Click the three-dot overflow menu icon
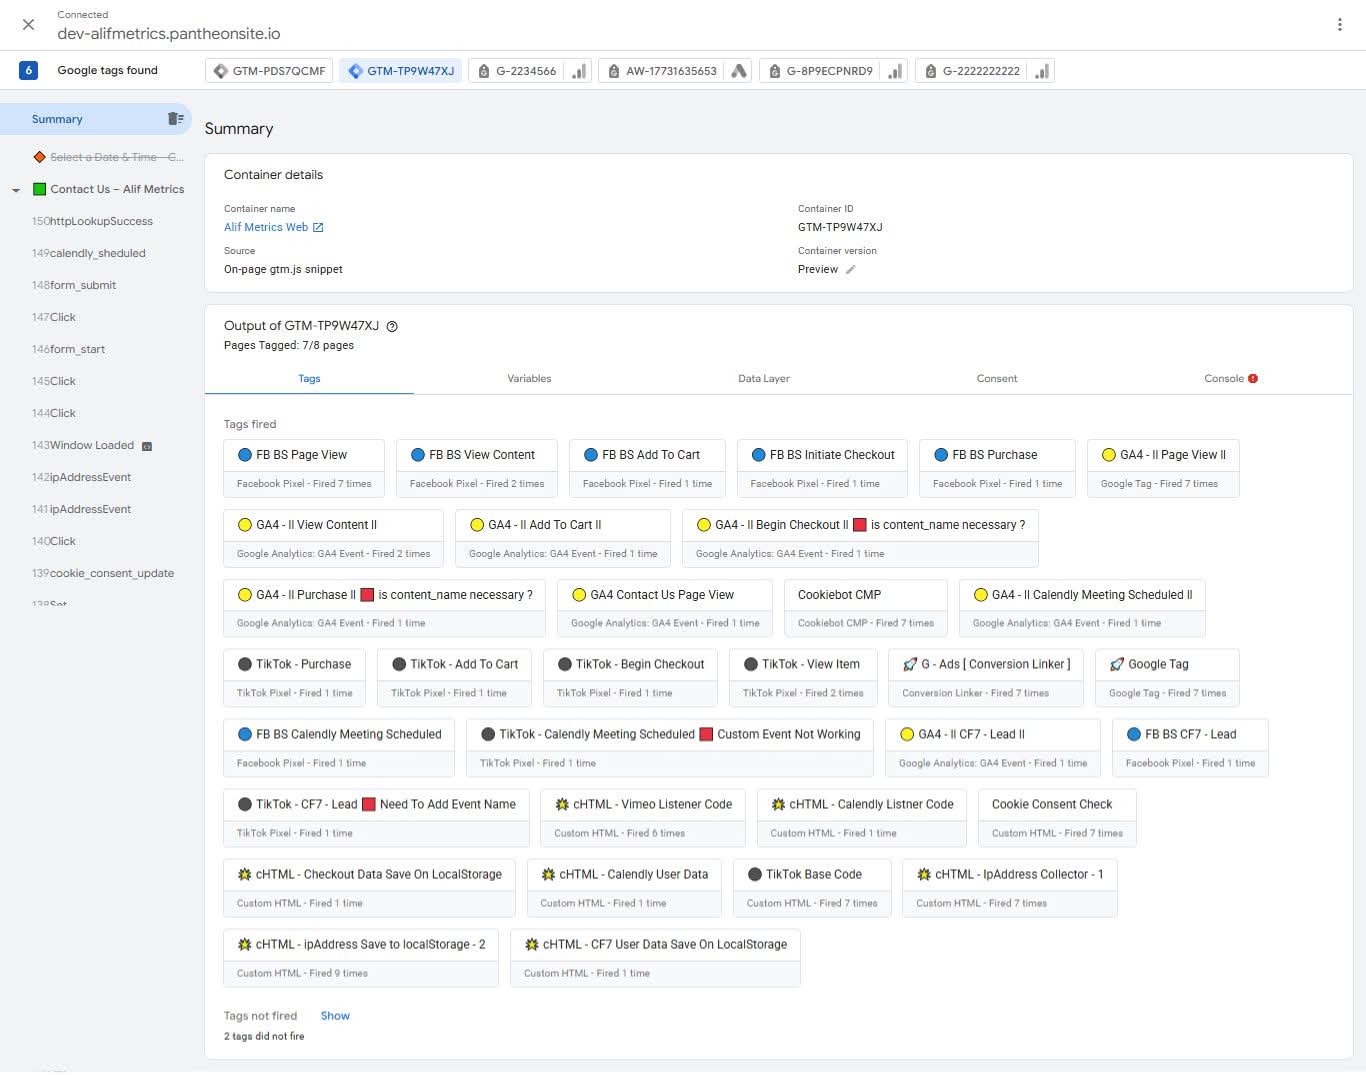 pyautogui.click(x=1339, y=25)
